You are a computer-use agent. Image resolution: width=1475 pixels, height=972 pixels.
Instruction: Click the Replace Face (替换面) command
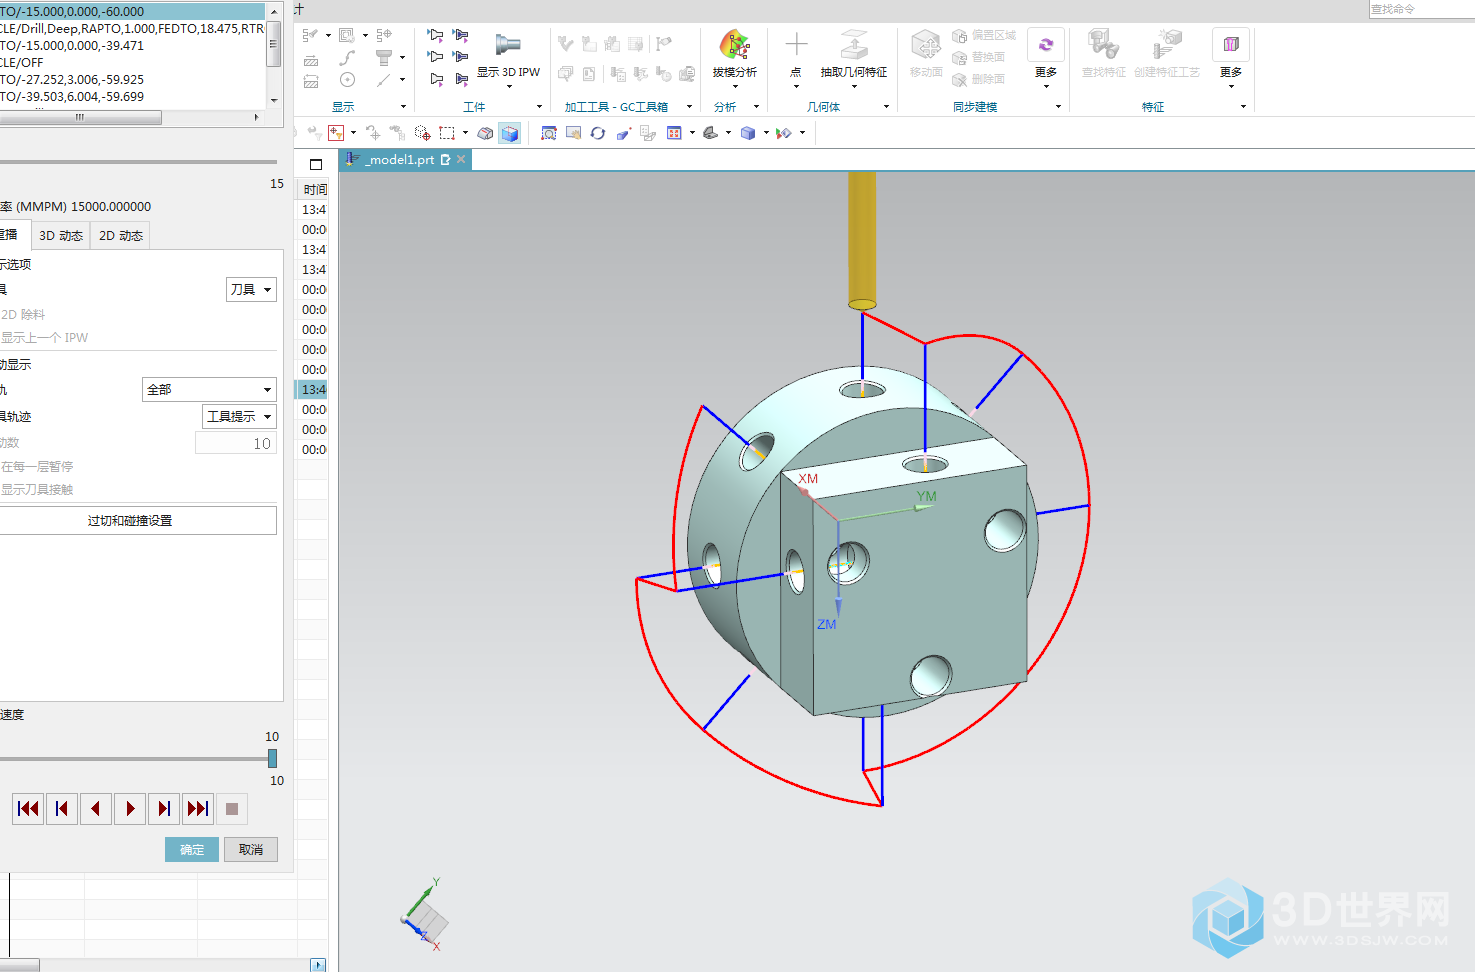tap(979, 57)
